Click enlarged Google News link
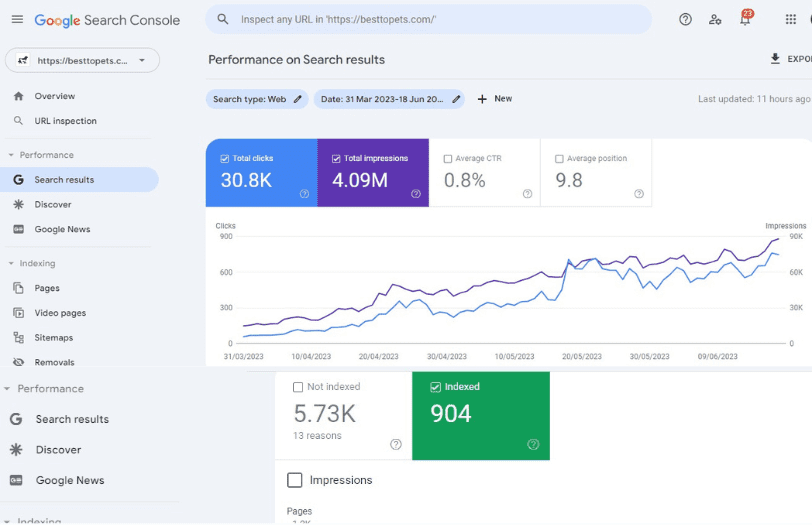Screen dimensions: 812x525 click(70, 480)
